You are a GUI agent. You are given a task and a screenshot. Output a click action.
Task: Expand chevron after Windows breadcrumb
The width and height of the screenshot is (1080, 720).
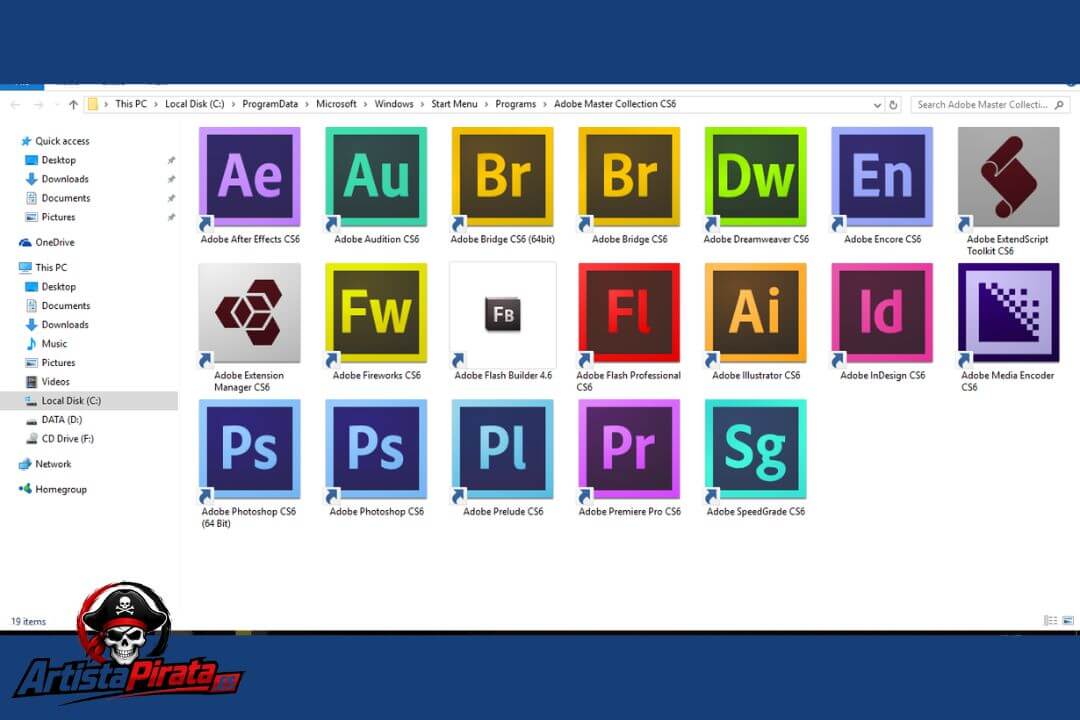[422, 104]
